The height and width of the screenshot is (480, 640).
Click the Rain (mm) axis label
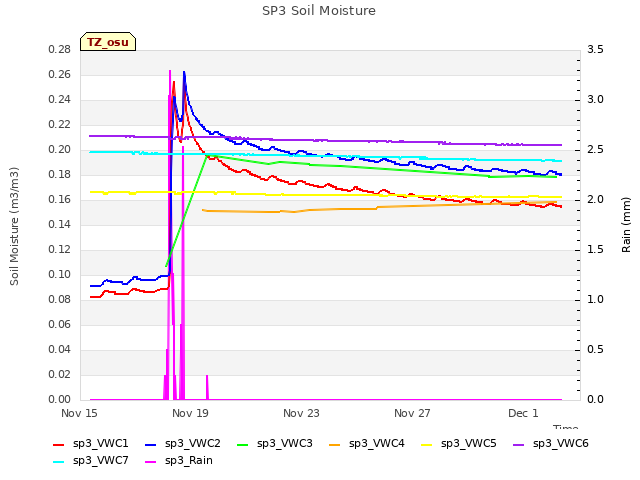coord(626,225)
